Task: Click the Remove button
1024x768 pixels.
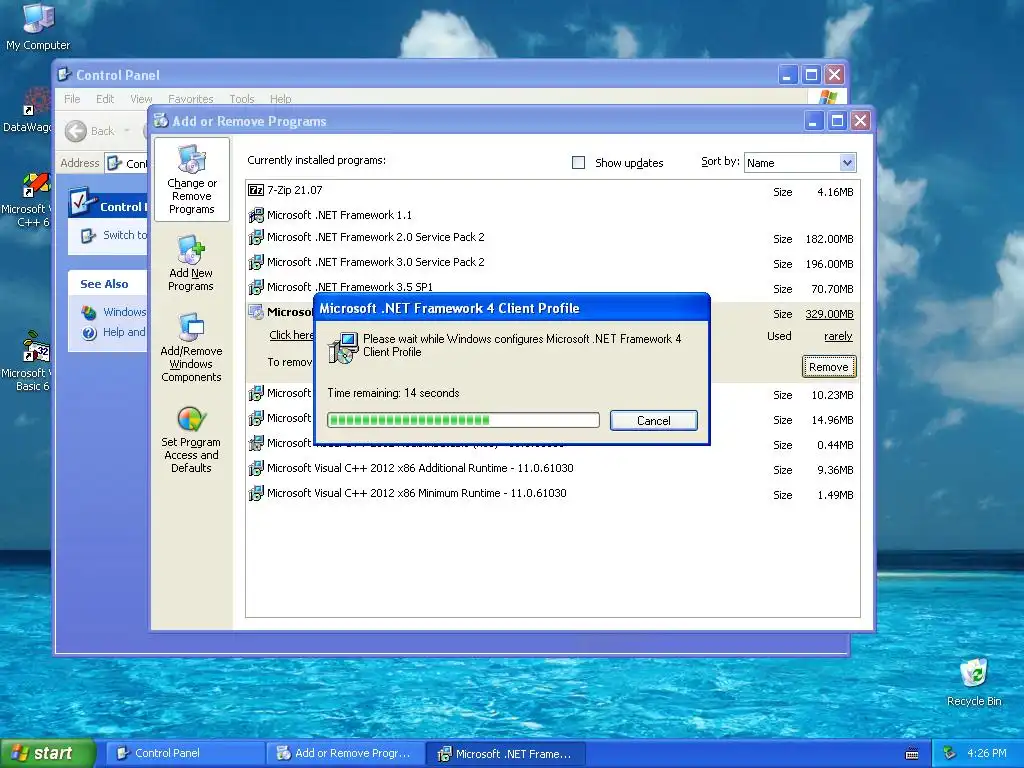Action: (828, 367)
